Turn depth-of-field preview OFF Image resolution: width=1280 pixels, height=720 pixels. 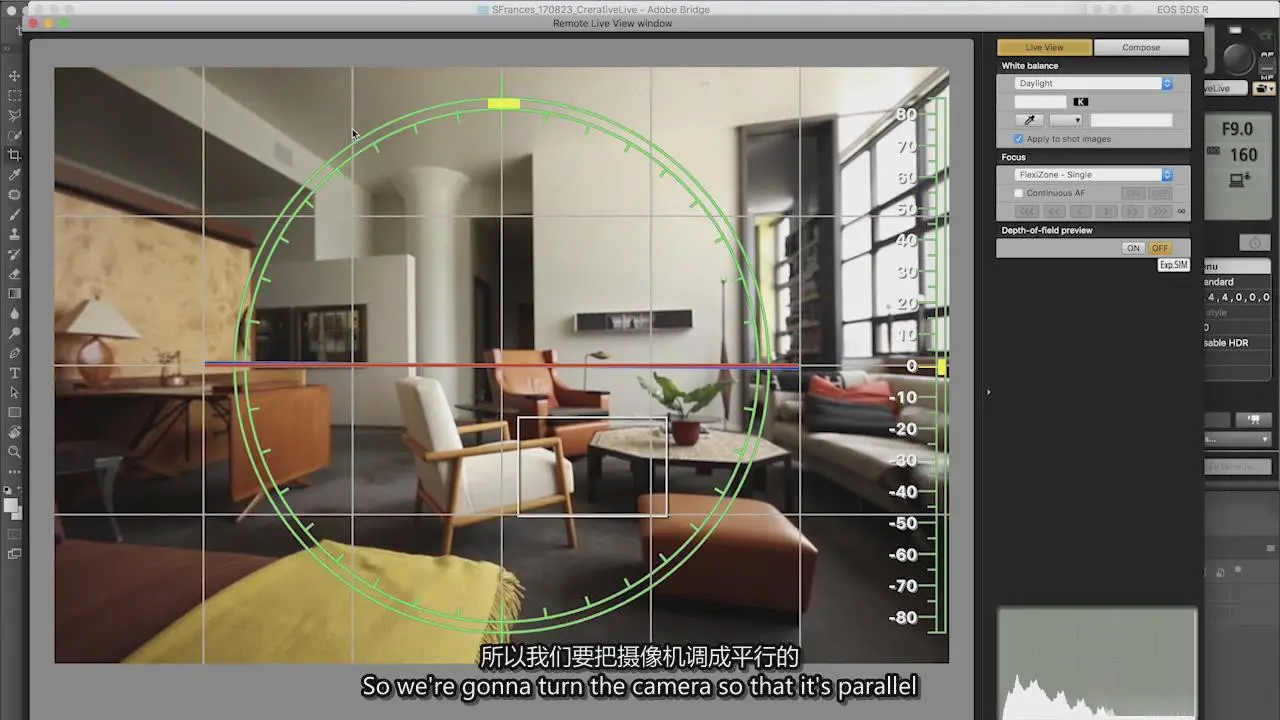tap(1159, 248)
